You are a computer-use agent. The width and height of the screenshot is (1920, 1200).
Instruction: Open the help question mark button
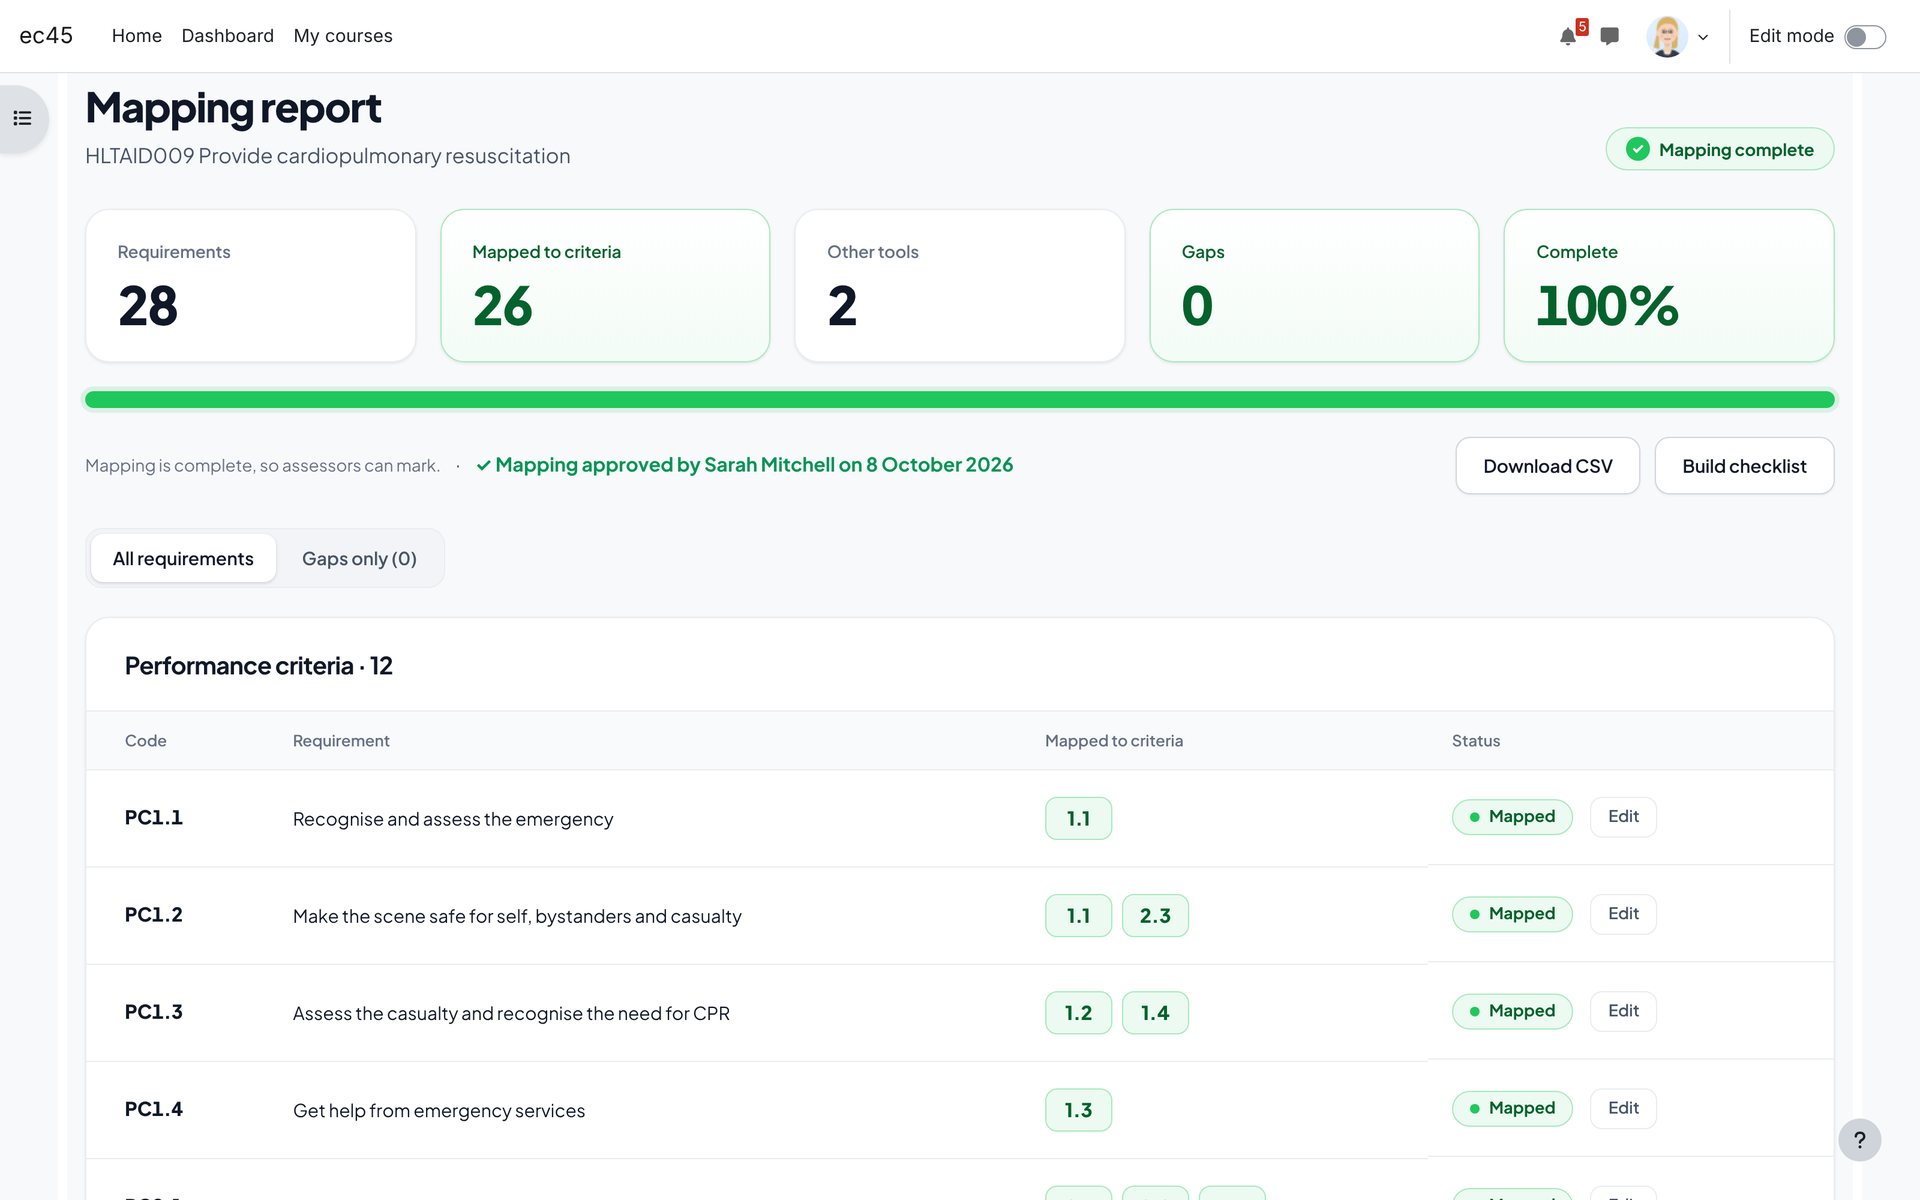pos(1859,1140)
